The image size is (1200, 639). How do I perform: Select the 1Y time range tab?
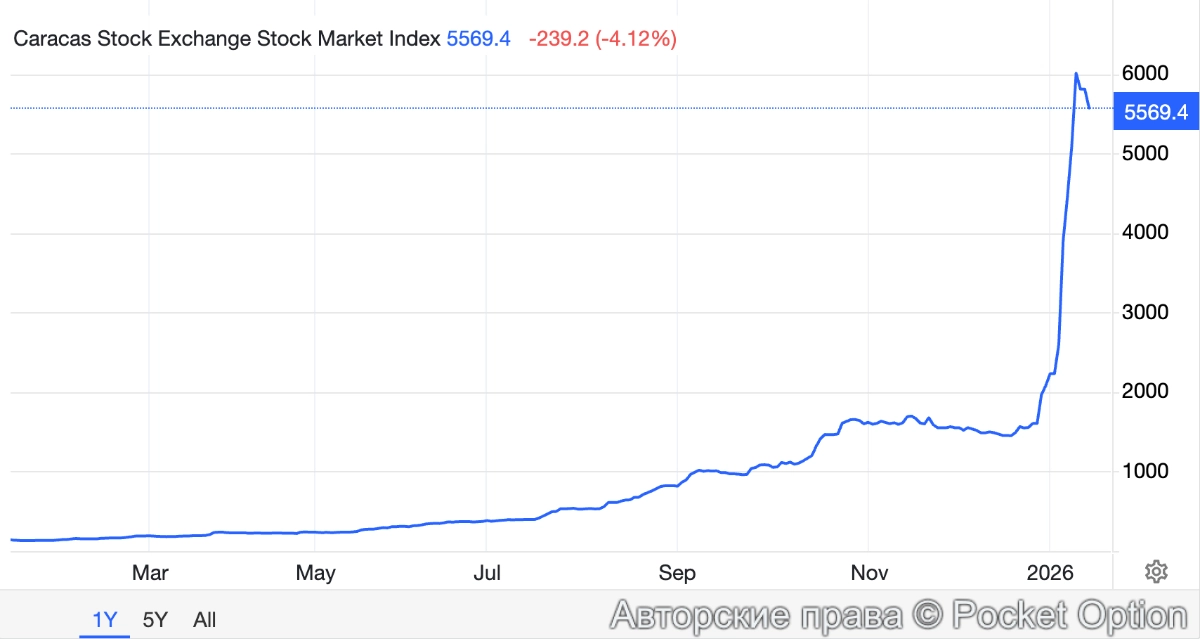(x=104, y=620)
